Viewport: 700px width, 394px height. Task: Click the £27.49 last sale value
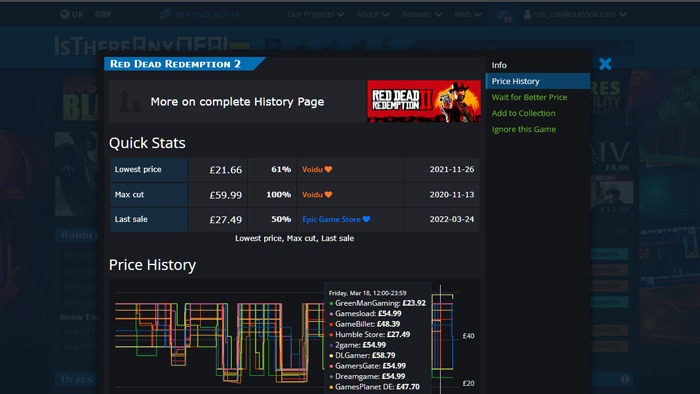225,220
